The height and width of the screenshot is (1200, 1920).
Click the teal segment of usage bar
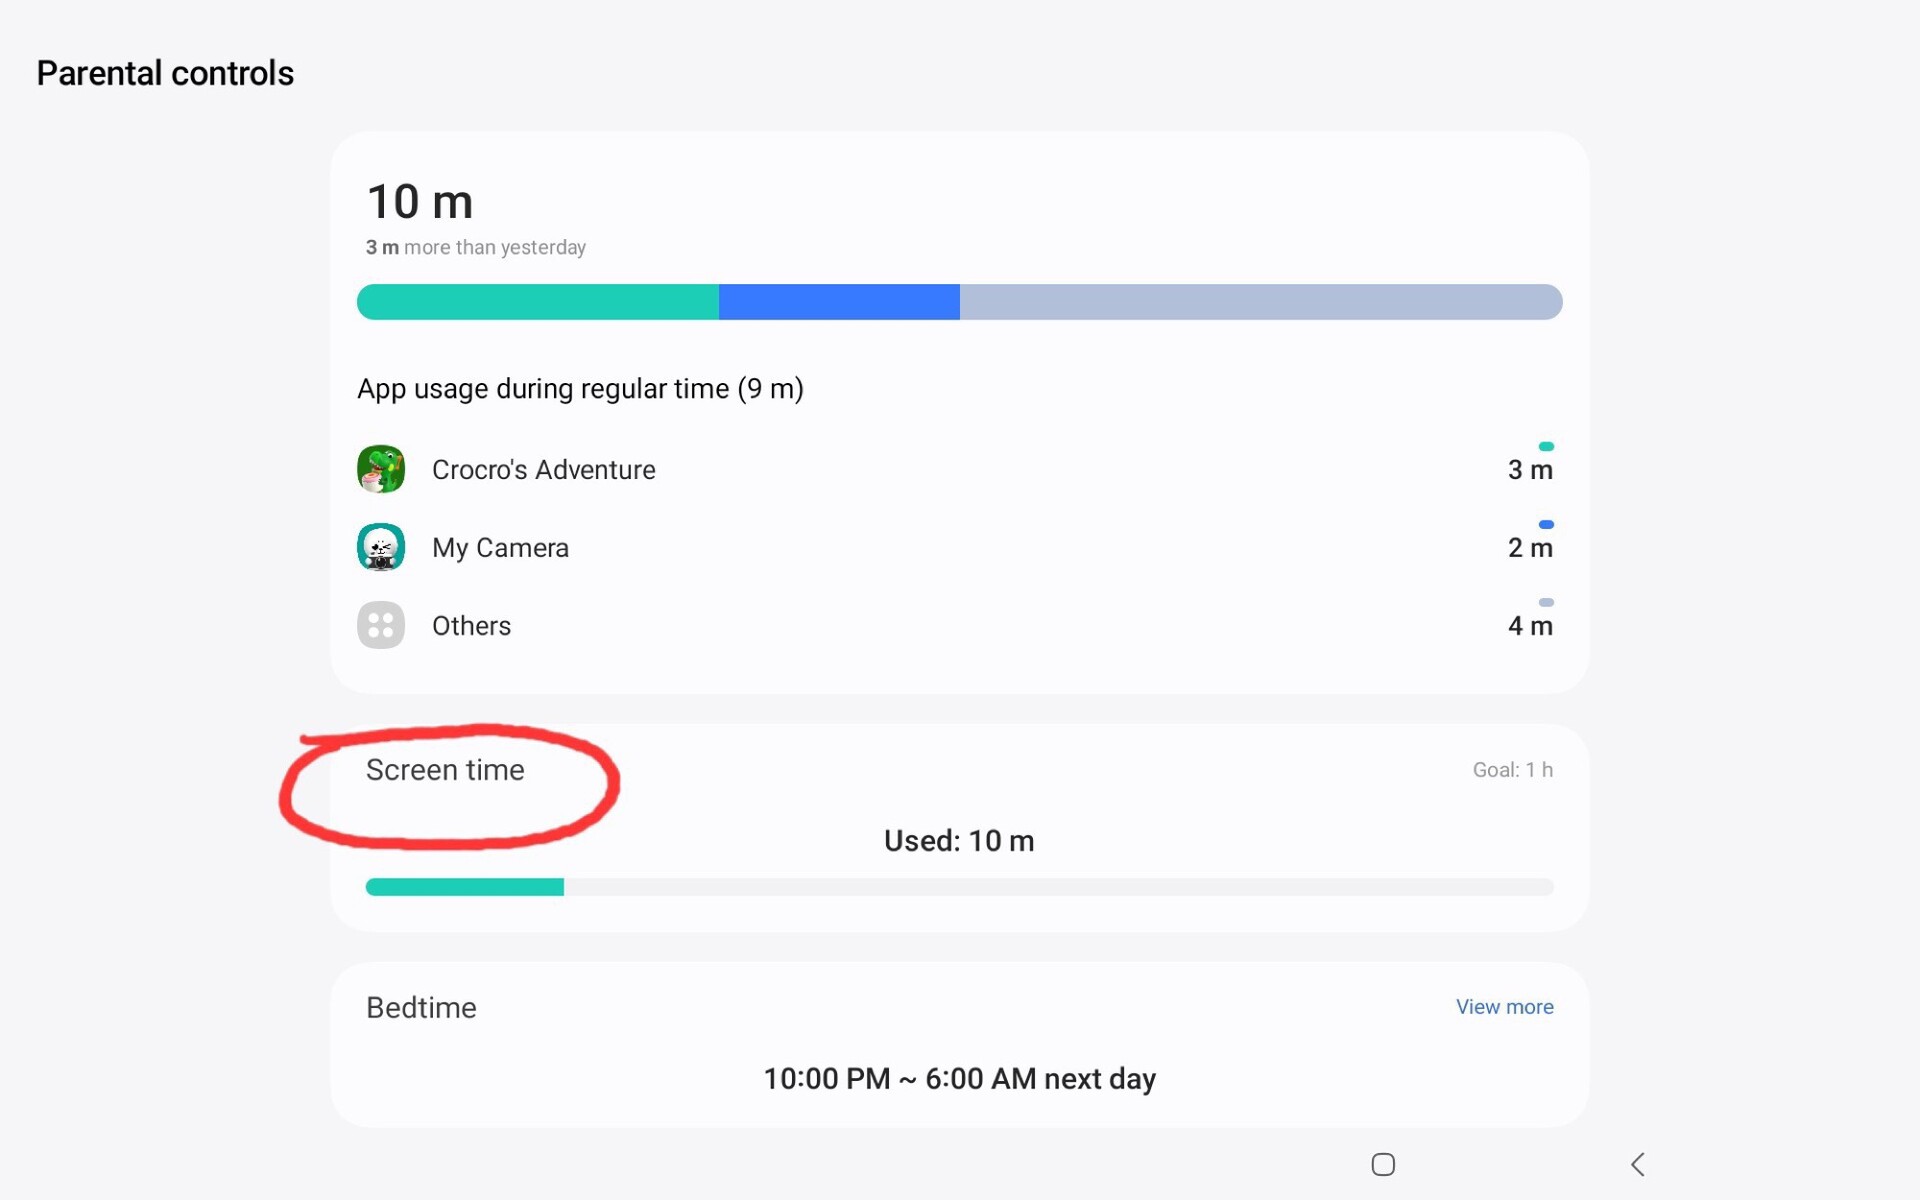point(538,302)
